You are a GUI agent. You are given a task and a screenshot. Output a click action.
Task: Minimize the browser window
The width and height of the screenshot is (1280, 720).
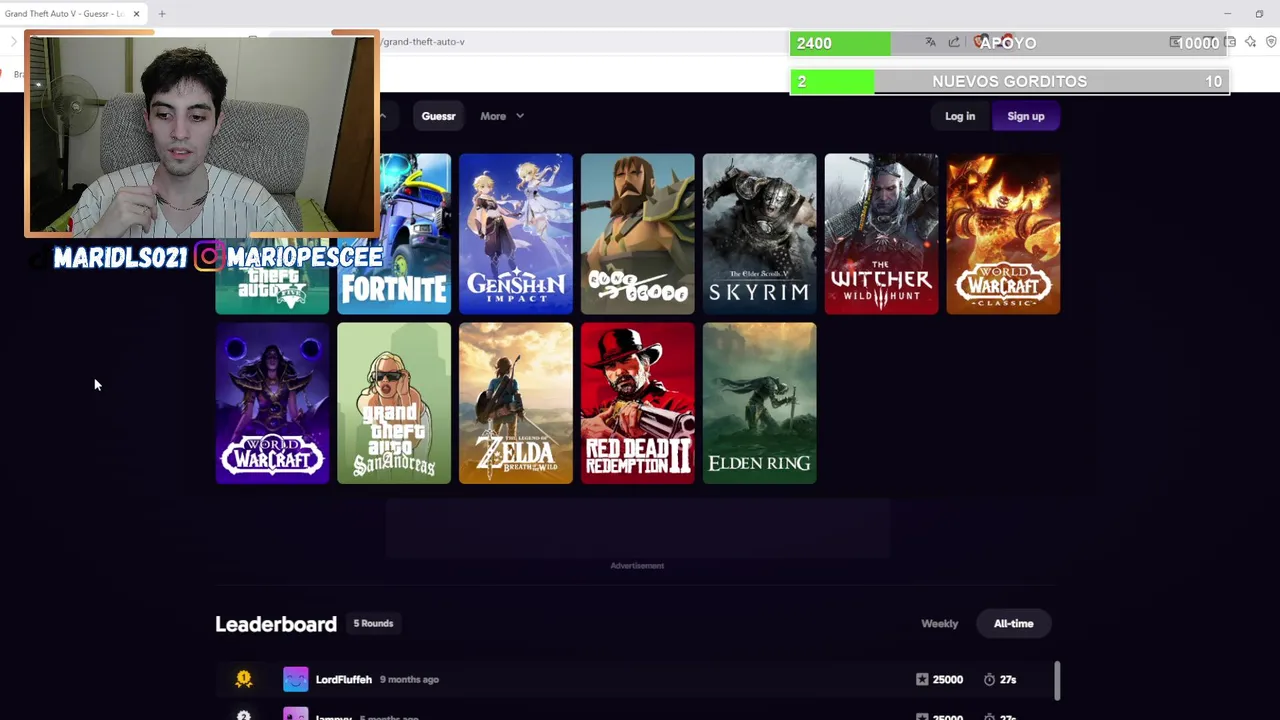[x=1227, y=13]
